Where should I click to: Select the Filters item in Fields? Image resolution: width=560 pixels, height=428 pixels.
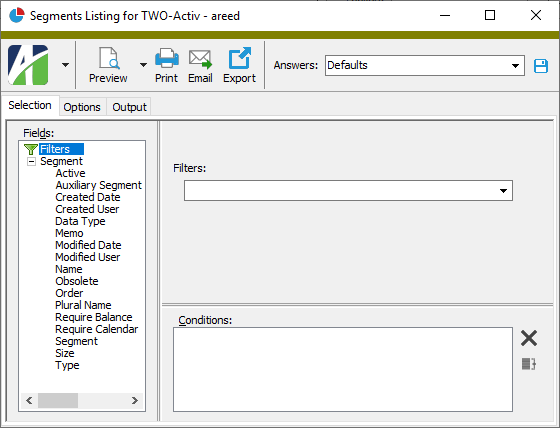point(55,149)
